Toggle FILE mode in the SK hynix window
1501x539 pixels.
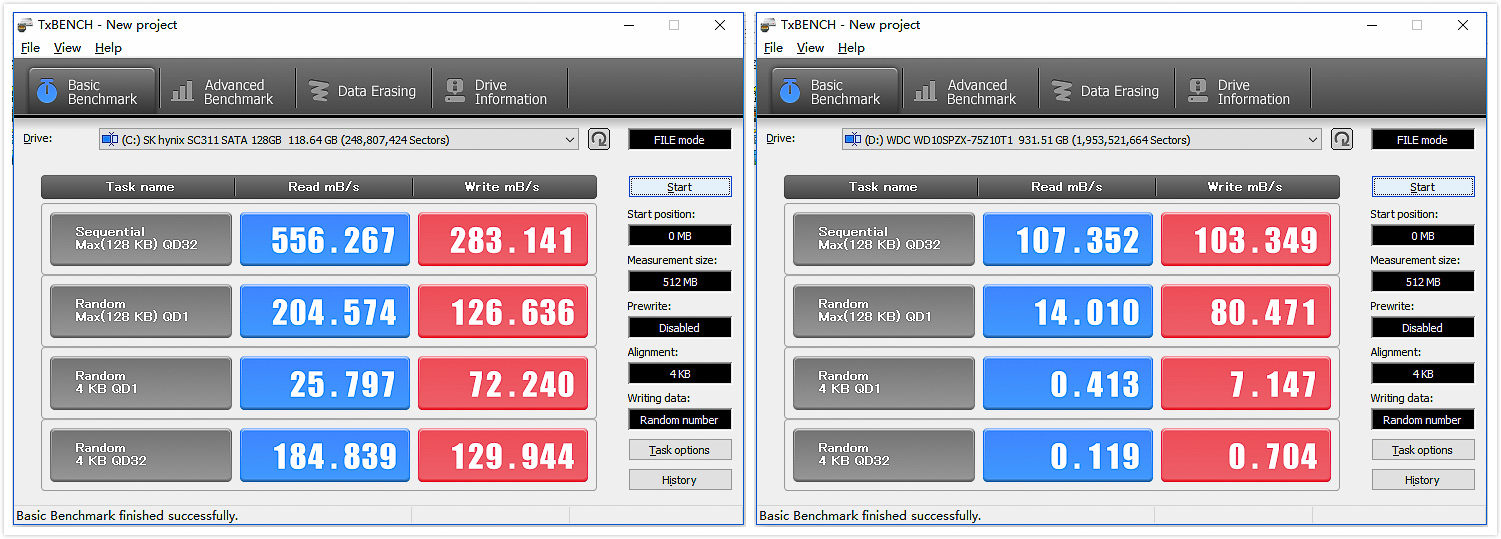pyautogui.click(x=679, y=140)
